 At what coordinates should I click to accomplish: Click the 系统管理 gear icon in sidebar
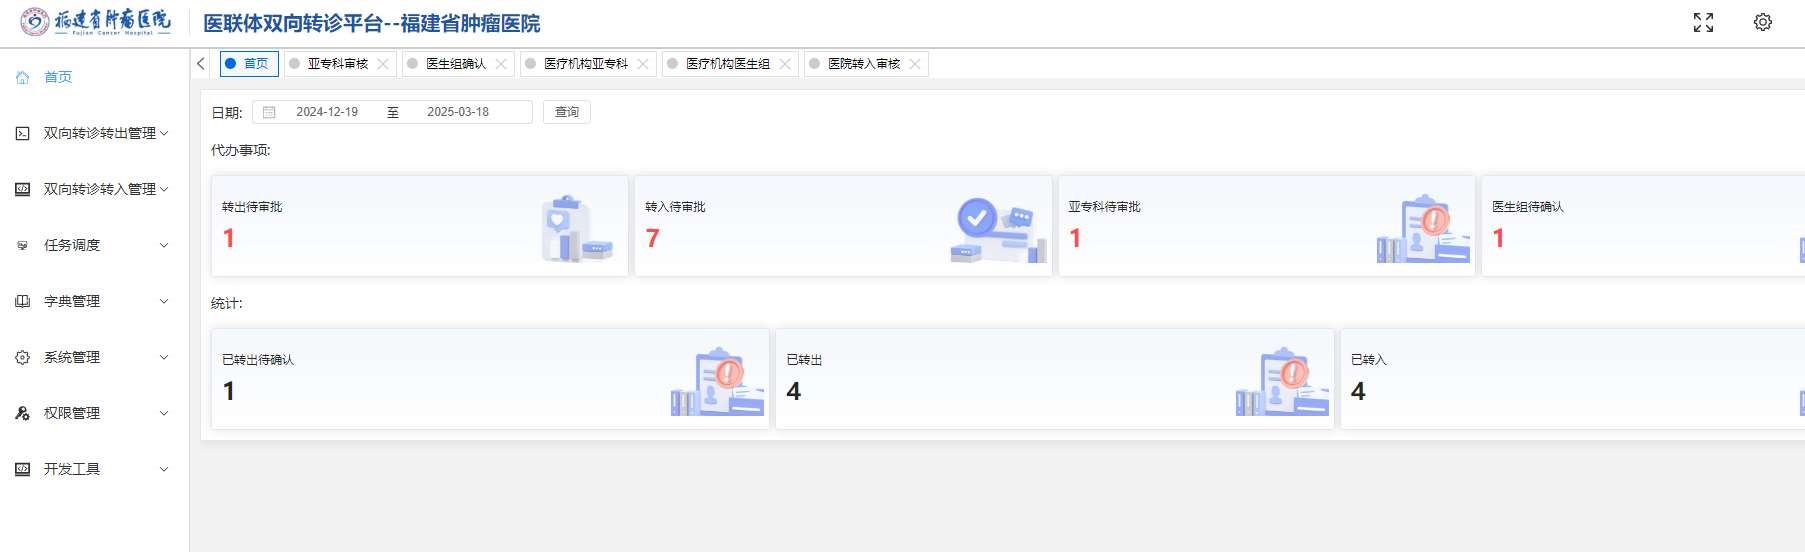click(22, 357)
